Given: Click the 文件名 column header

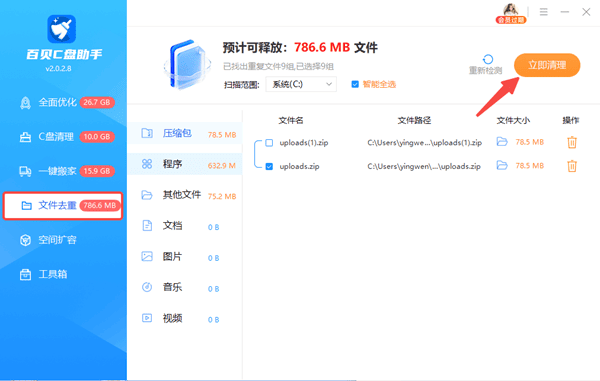Looking at the screenshot, I should click(x=291, y=120).
